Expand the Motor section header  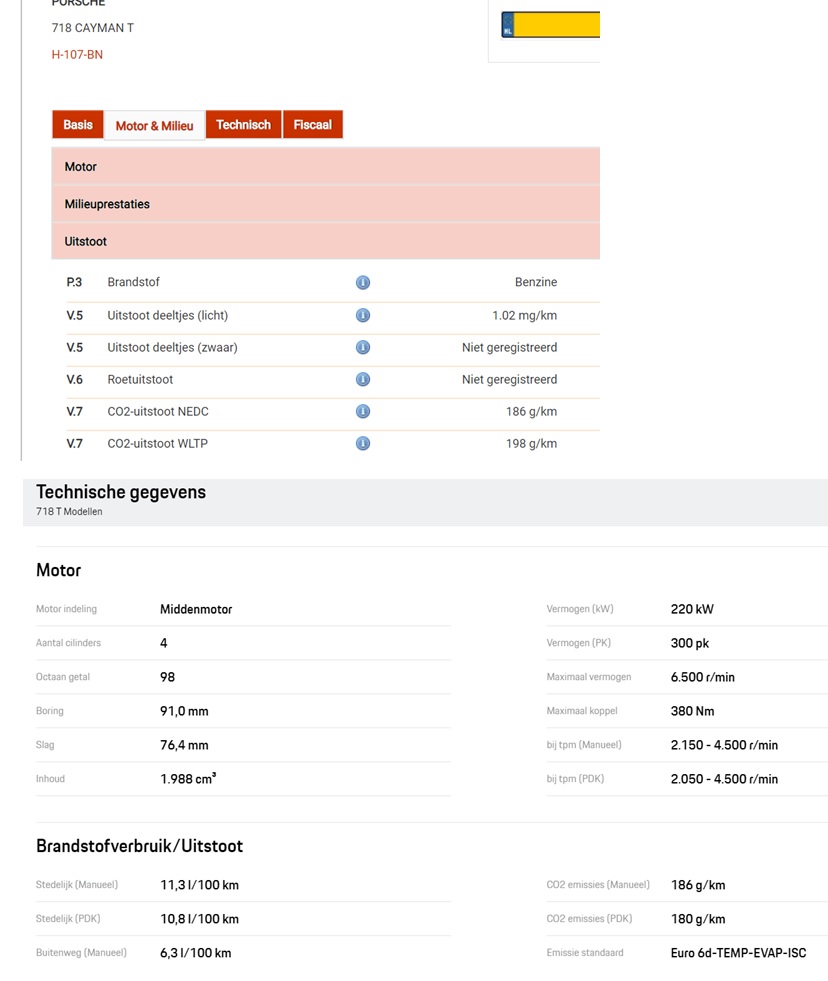325,166
